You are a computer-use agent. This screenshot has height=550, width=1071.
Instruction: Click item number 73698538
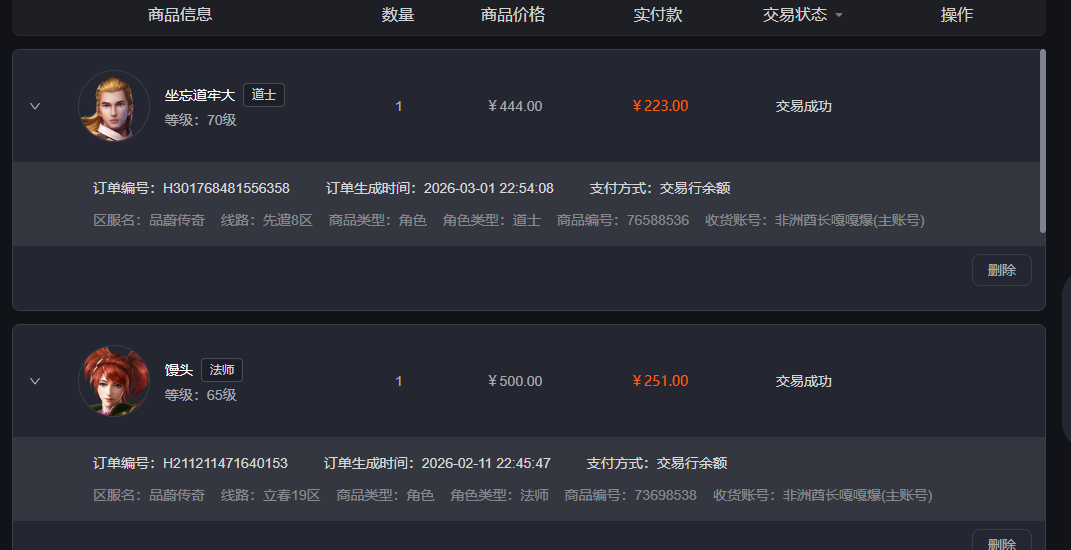(x=665, y=495)
